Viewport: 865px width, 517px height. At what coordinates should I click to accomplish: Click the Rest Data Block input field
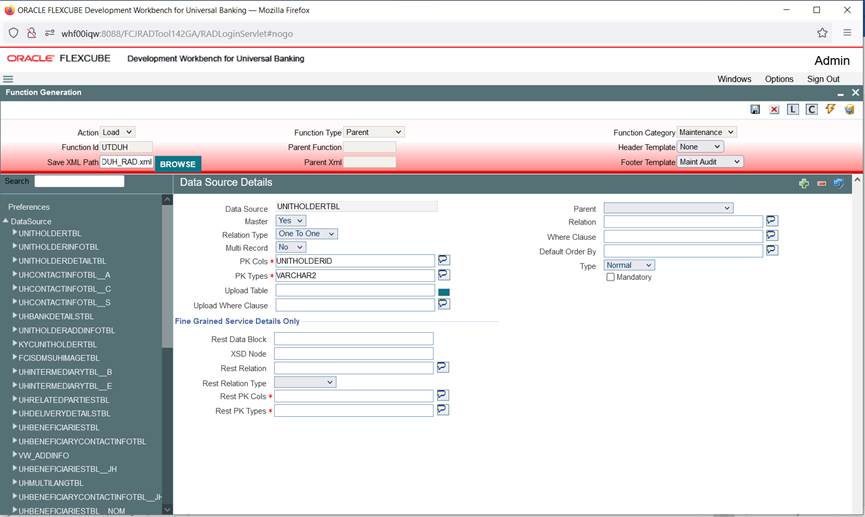coord(354,339)
